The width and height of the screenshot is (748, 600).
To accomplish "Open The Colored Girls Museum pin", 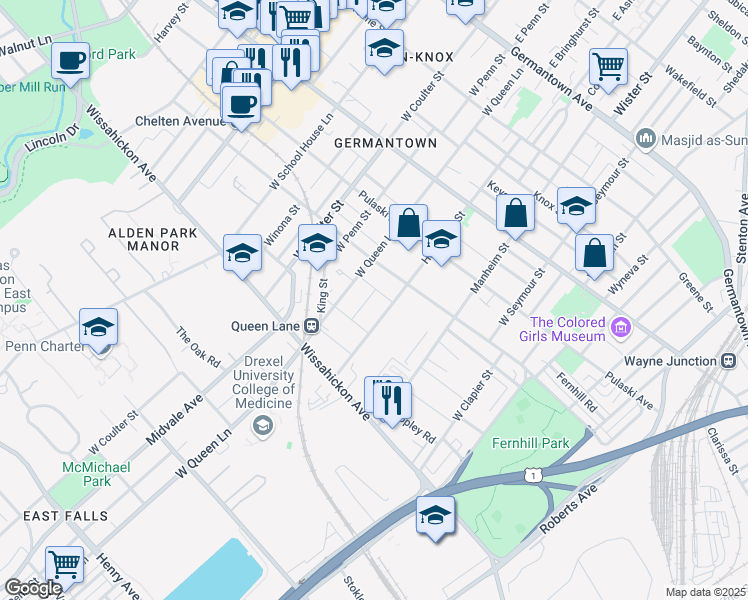I will click(x=620, y=327).
